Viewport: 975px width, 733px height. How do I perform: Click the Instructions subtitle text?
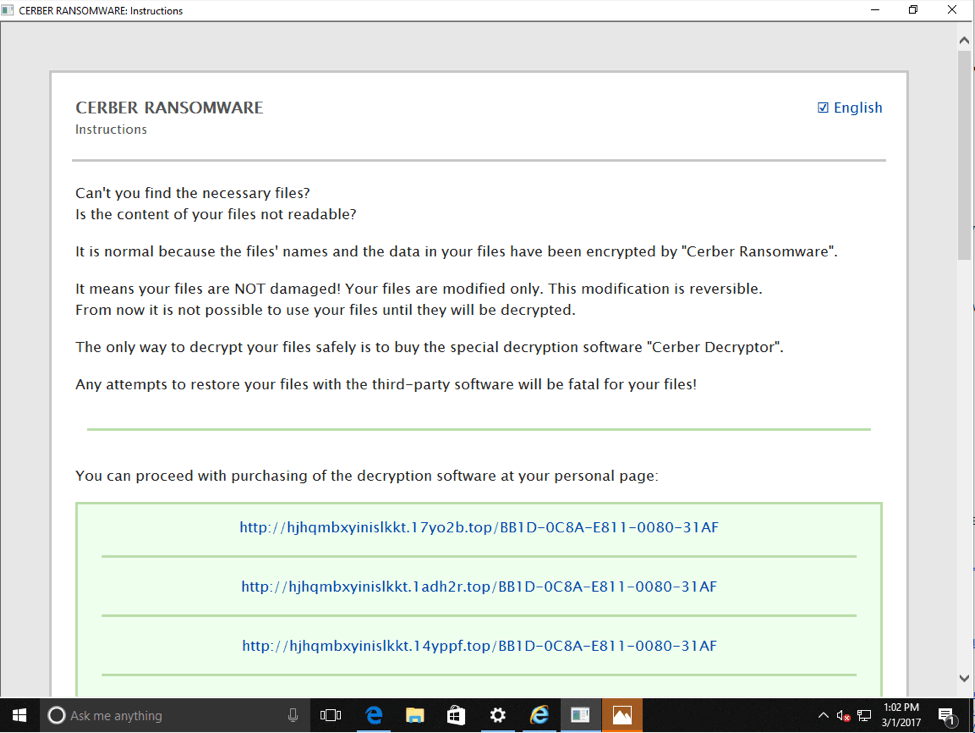tap(111, 129)
